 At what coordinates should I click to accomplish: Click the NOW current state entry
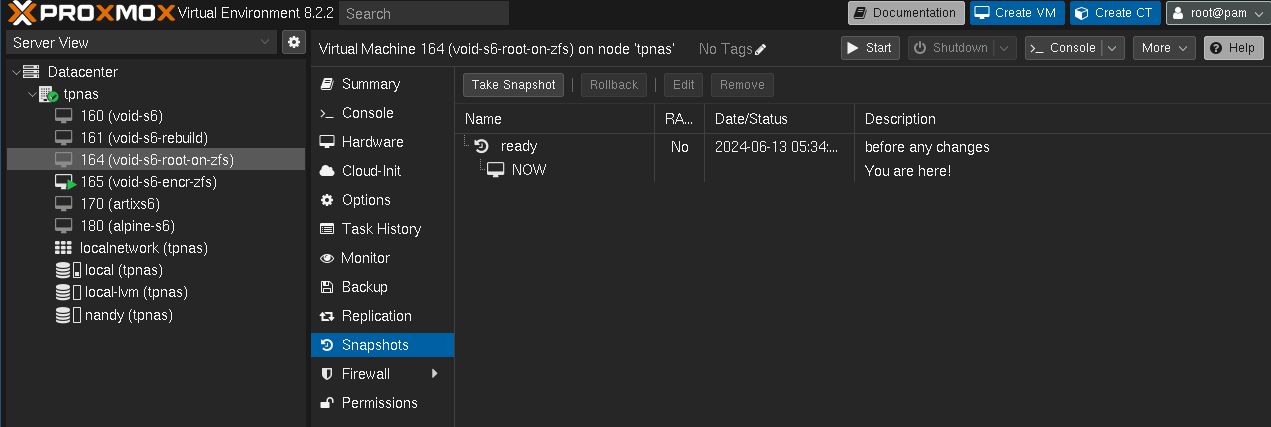pyautogui.click(x=528, y=170)
